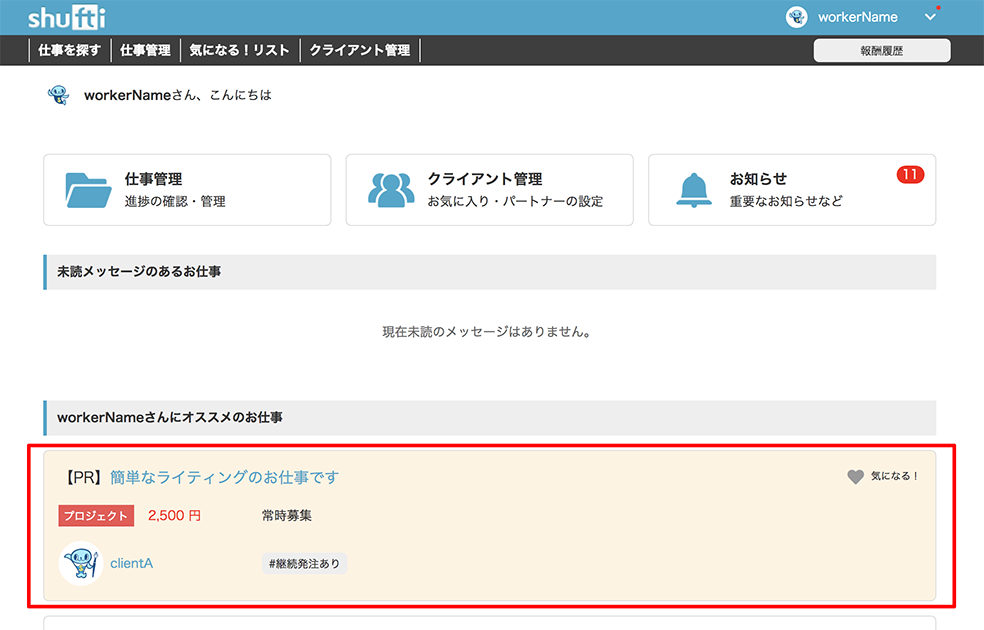The image size is (984, 630).
Task: Click the 進捗の確認・管理 subtitle
Action: [175, 201]
